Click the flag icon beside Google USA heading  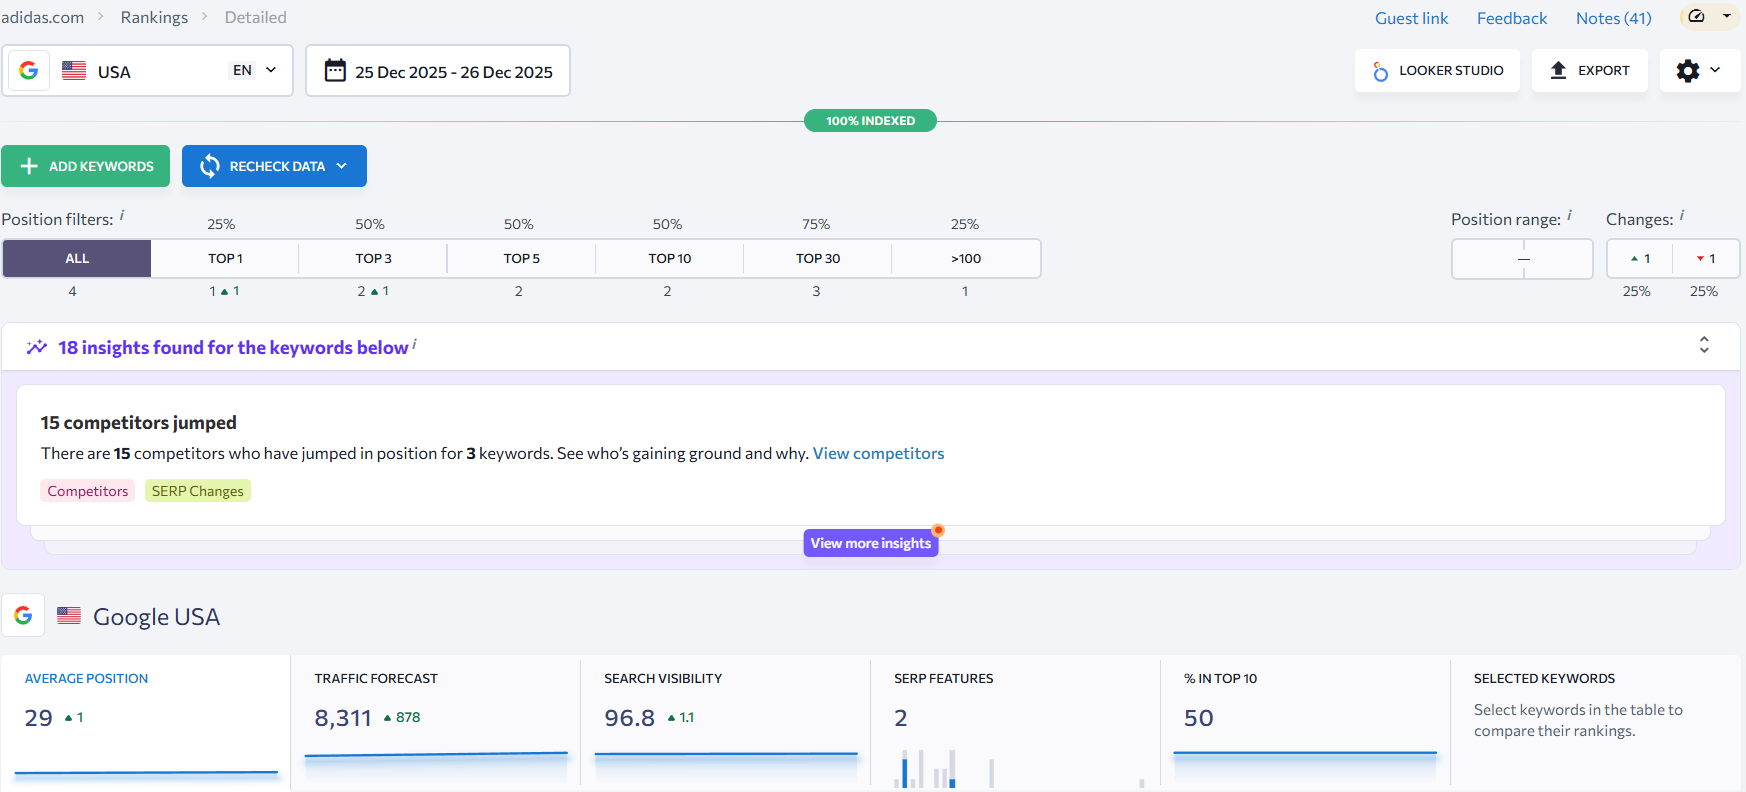tap(69, 616)
